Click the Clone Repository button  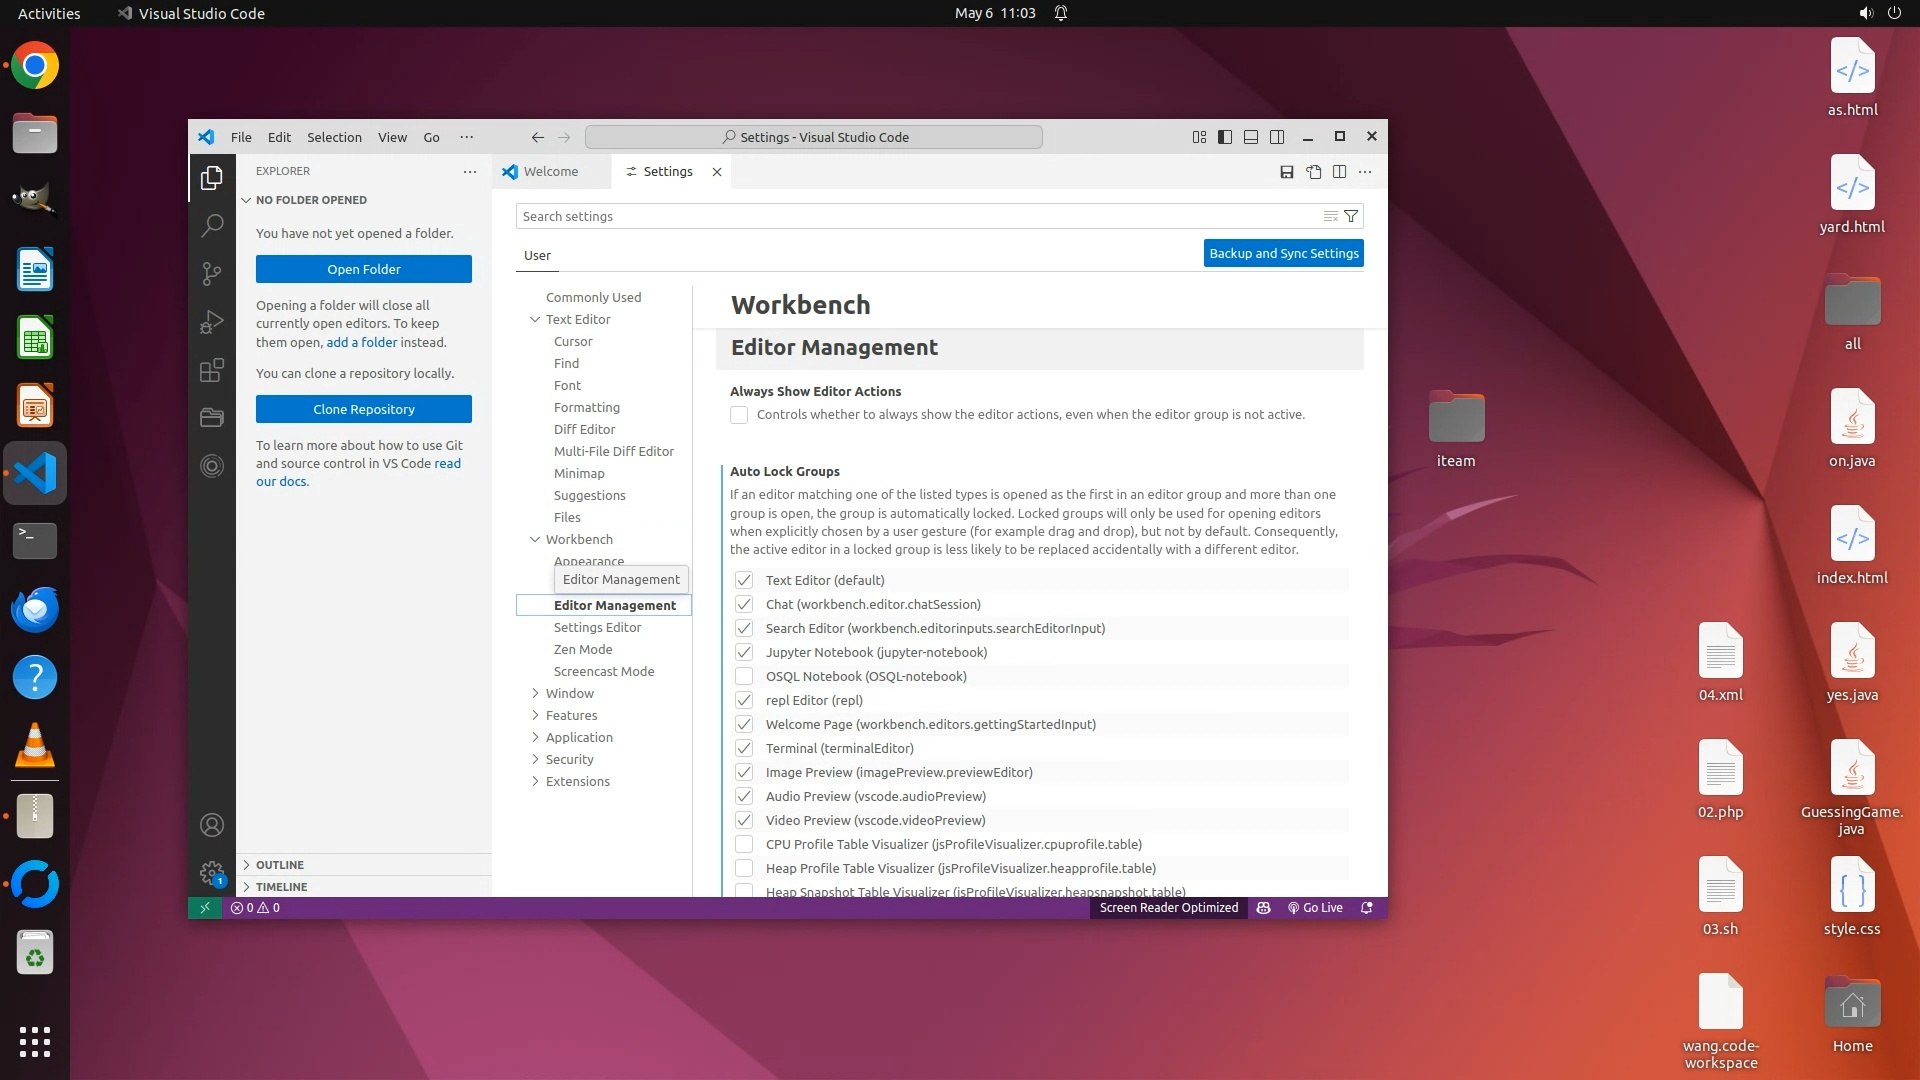pos(363,409)
